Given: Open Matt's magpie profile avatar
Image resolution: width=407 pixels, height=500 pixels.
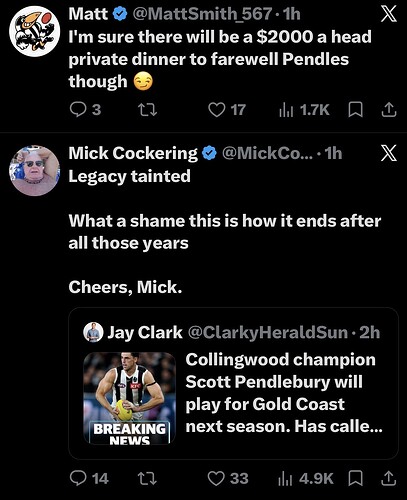Looking at the screenshot, I should [35, 31].
